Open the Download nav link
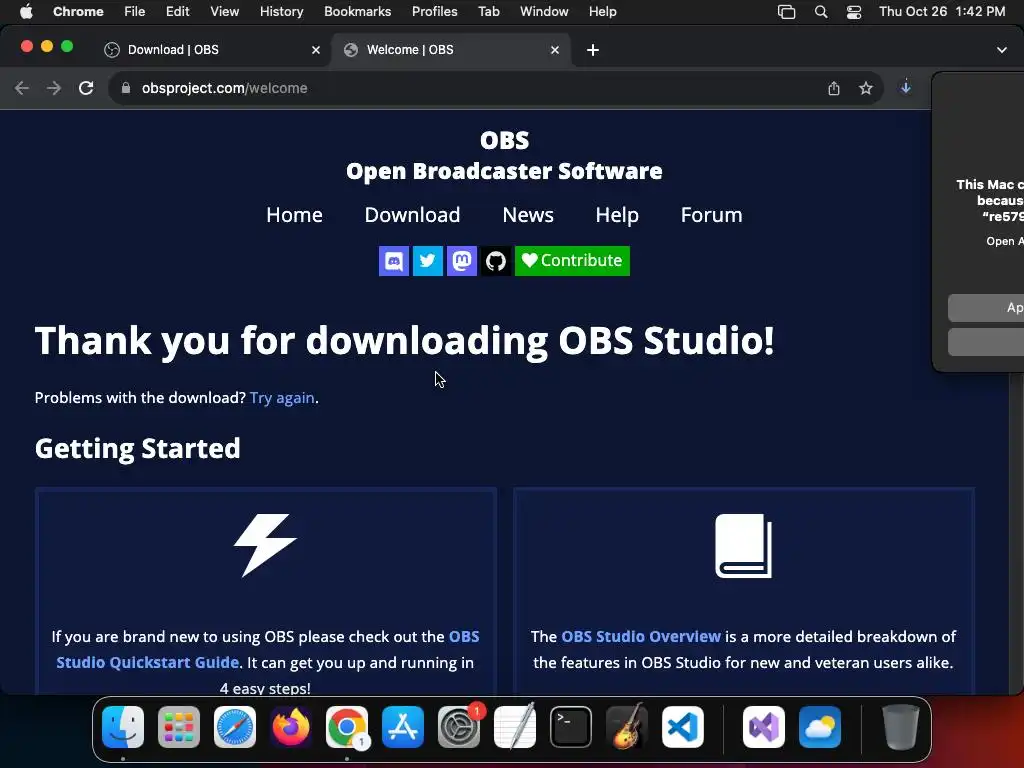Image resolution: width=1024 pixels, height=768 pixels. coord(412,215)
